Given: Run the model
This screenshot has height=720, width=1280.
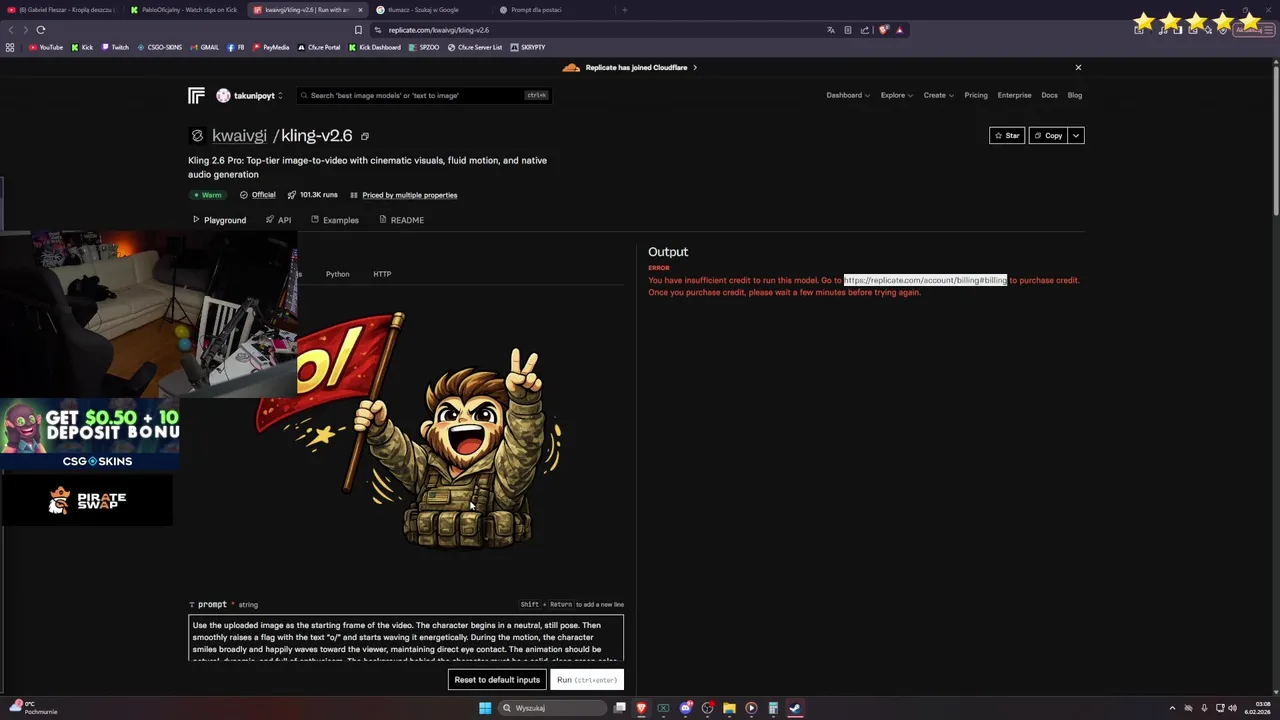Looking at the screenshot, I should [x=587, y=680].
